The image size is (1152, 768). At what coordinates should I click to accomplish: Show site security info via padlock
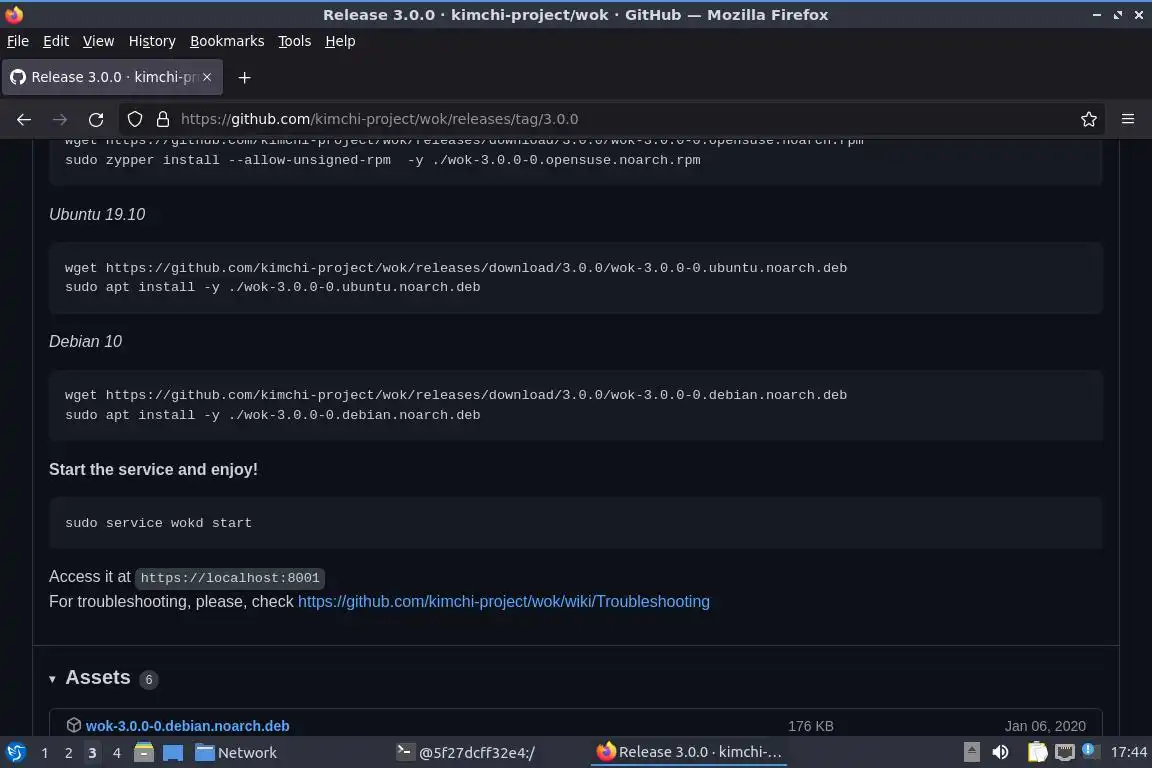coord(163,119)
